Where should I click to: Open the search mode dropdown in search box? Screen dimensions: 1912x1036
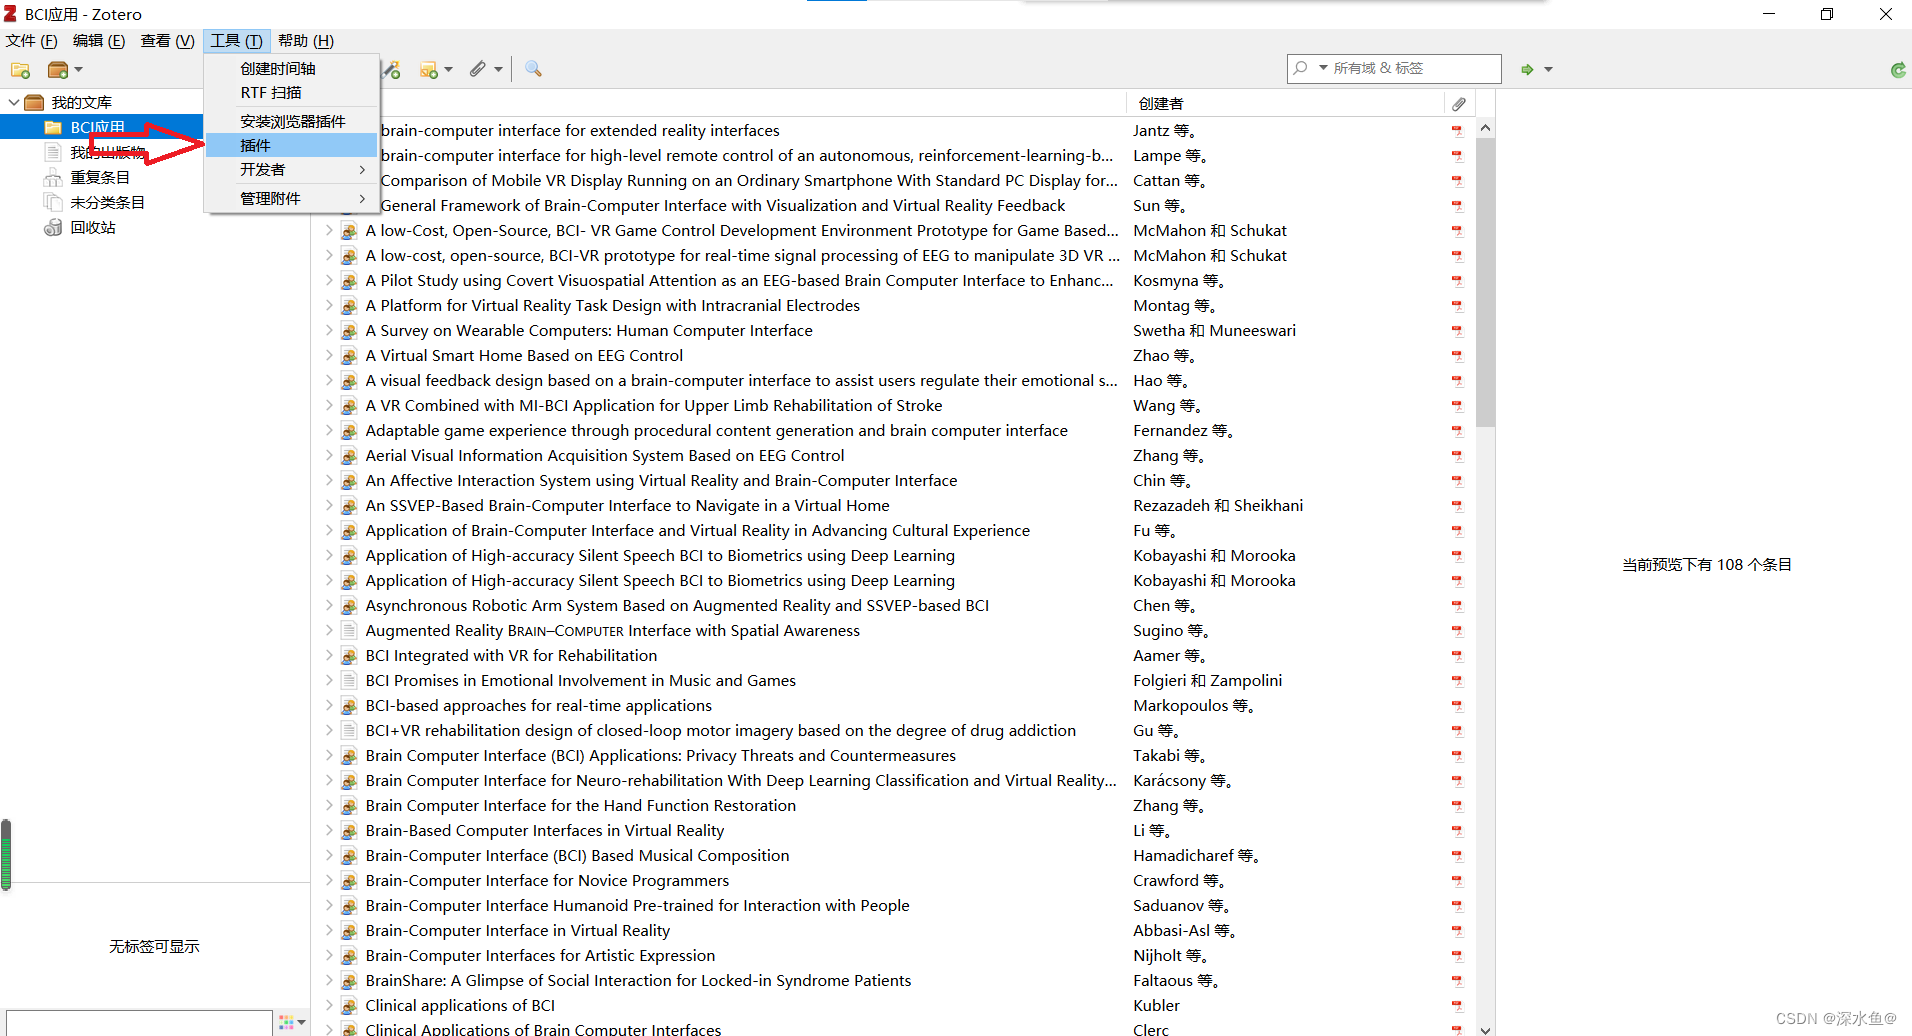1323,68
